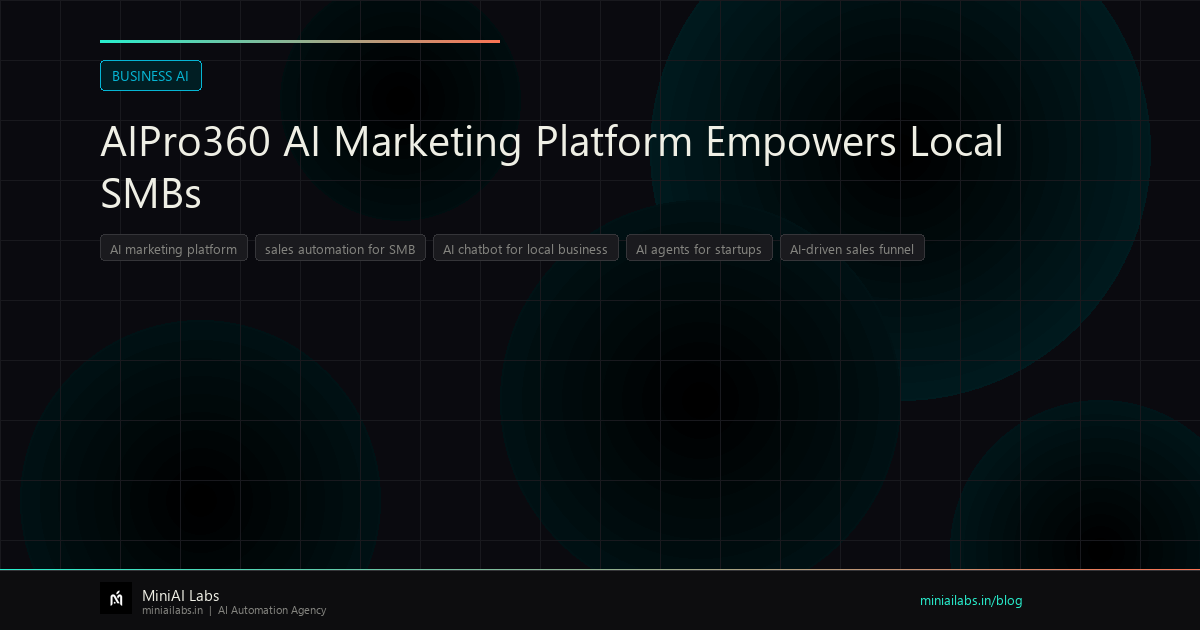Click the AIPro360 AI Marketing Platform headline
The height and width of the screenshot is (630, 1200).
coord(551,168)
